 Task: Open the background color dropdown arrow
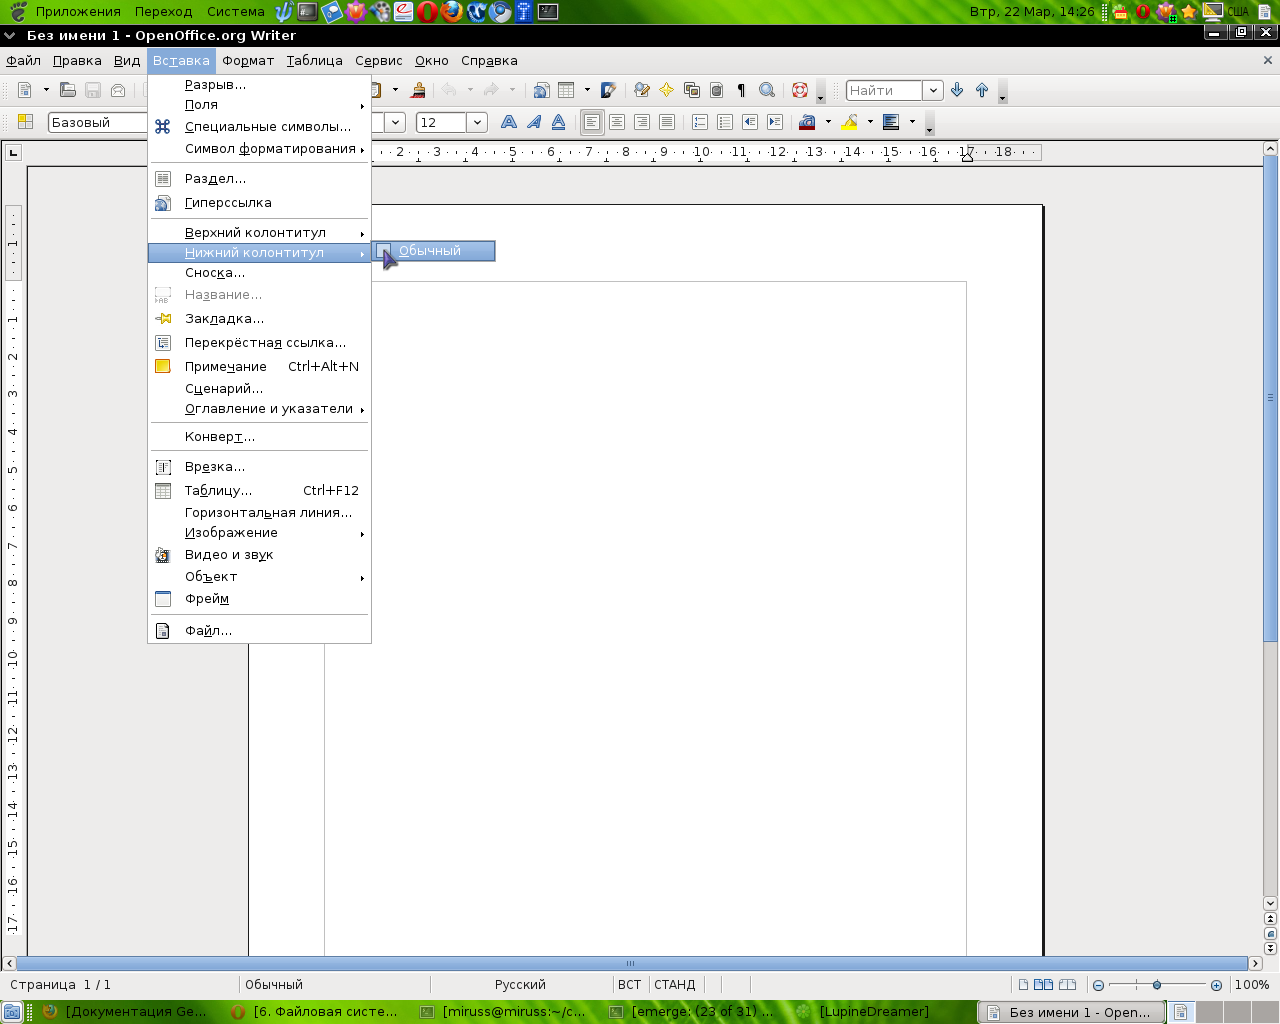coord(912,122)
